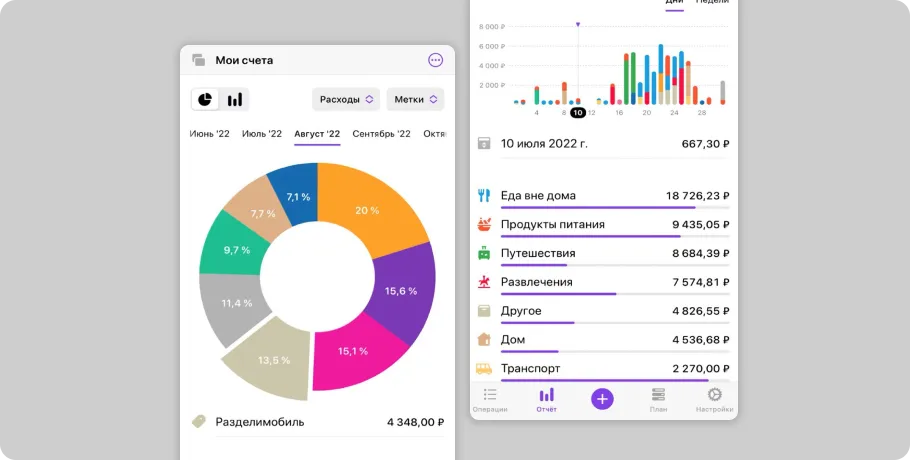This screenshot has width=910, height=460.
Task: Switch to pie chart view
Action: point(206,99)
